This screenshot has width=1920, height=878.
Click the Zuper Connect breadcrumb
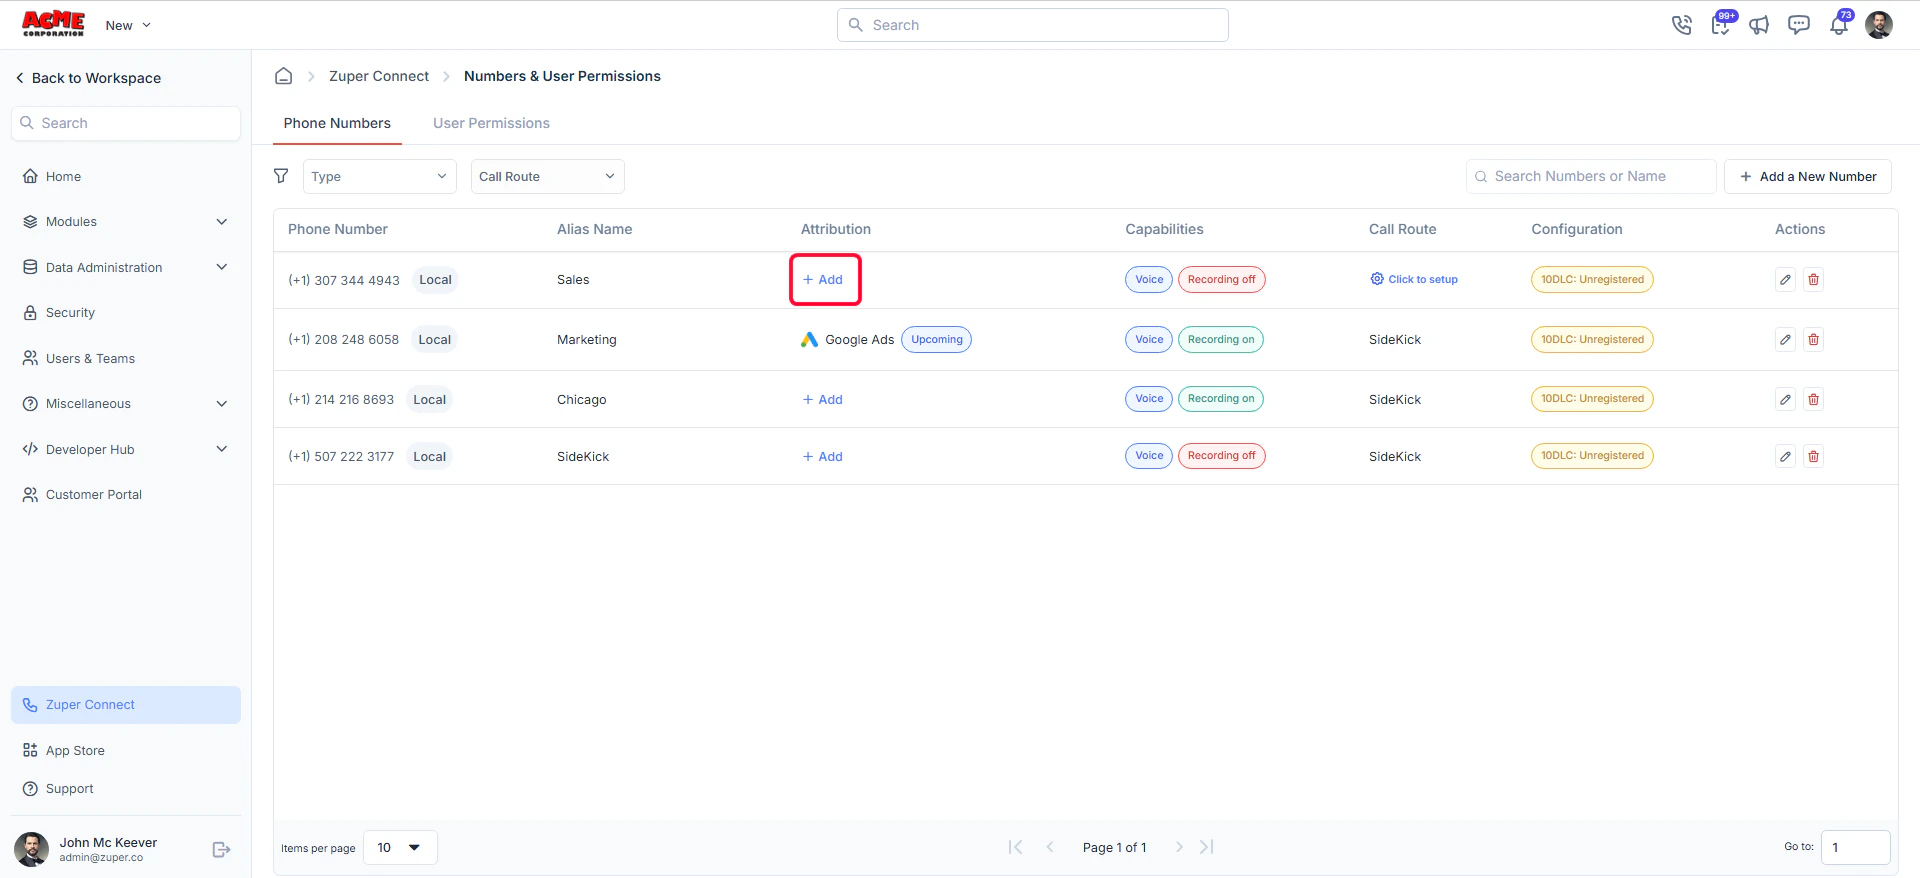point(379,76)
